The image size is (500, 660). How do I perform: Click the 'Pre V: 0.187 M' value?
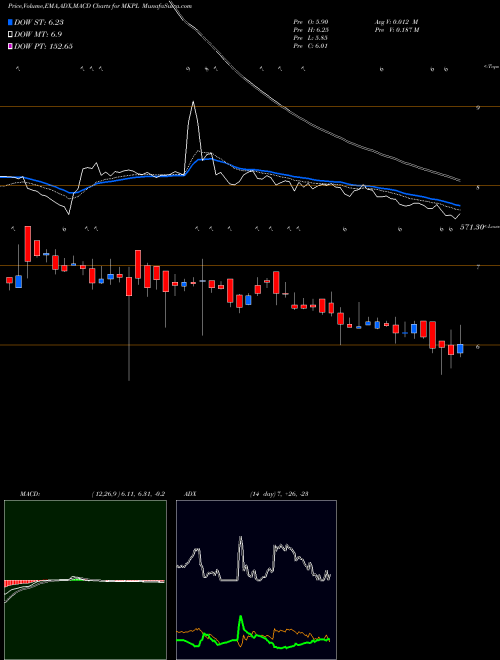(396, 29)
